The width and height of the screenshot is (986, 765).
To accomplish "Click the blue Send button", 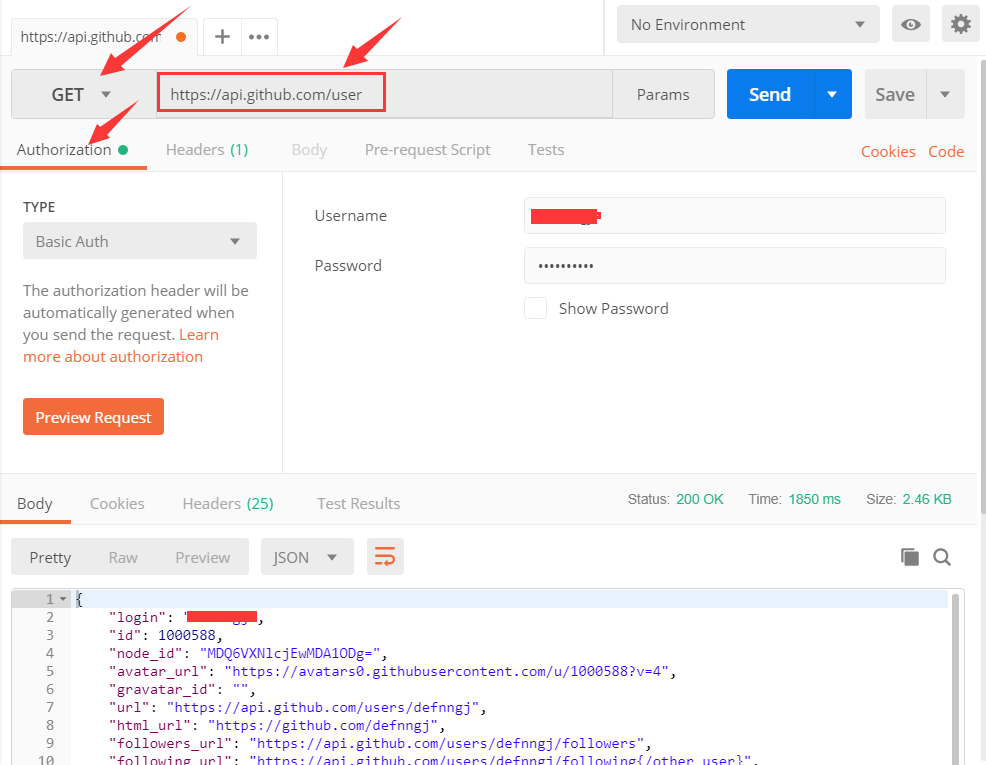I will (x=770, y=94).
